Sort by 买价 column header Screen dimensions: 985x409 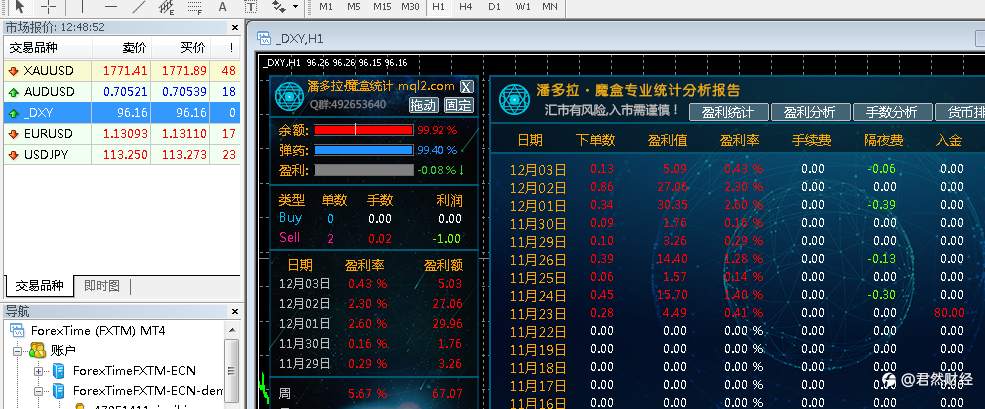point(181,48)
